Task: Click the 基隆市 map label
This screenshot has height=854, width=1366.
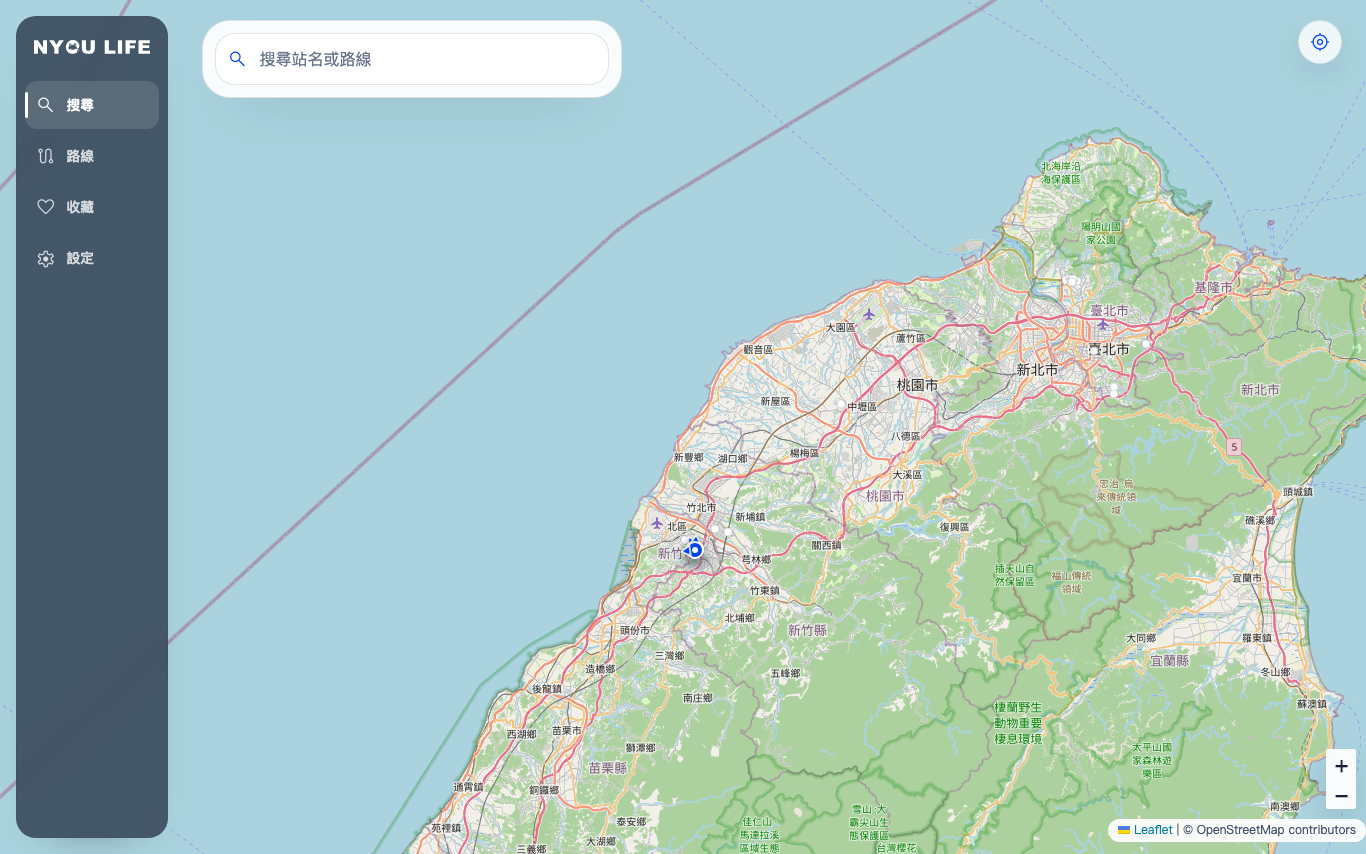Action: click(1213, 288)
